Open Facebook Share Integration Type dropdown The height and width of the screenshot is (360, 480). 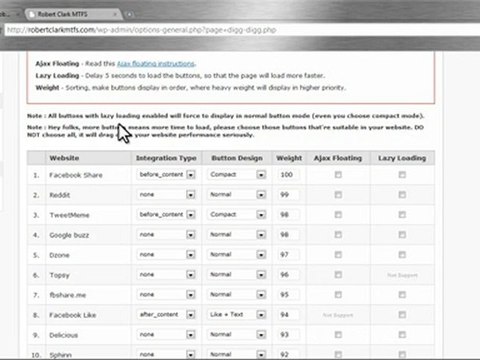tap(166, 175)
